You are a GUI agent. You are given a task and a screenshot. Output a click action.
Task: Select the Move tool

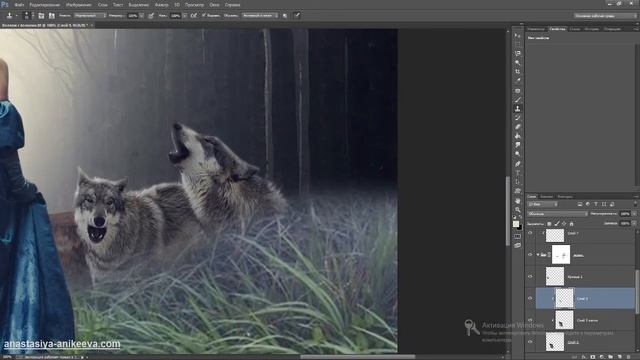click(x=518, y=36)
